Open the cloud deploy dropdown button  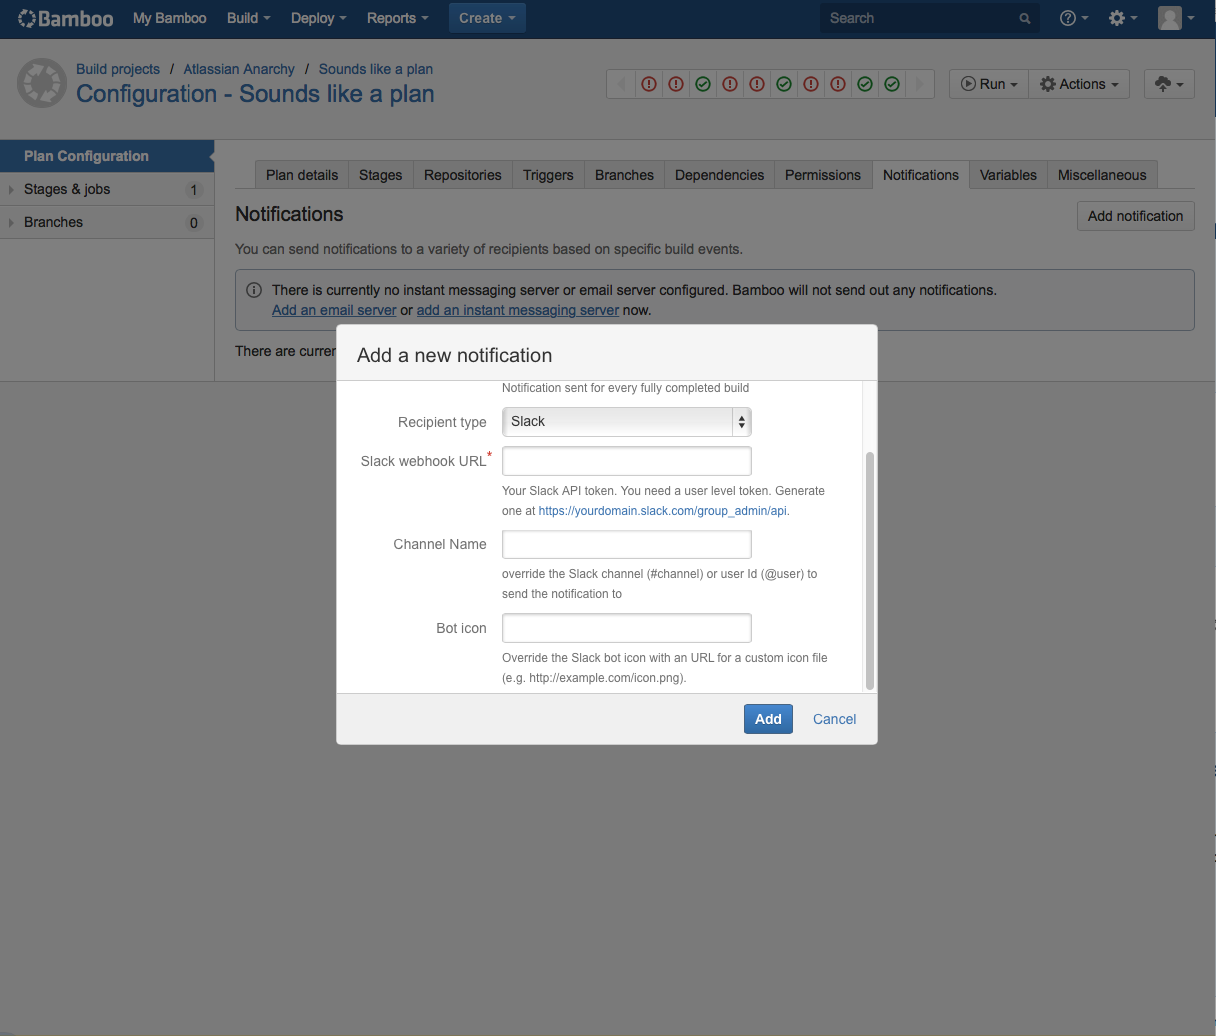1169,84
